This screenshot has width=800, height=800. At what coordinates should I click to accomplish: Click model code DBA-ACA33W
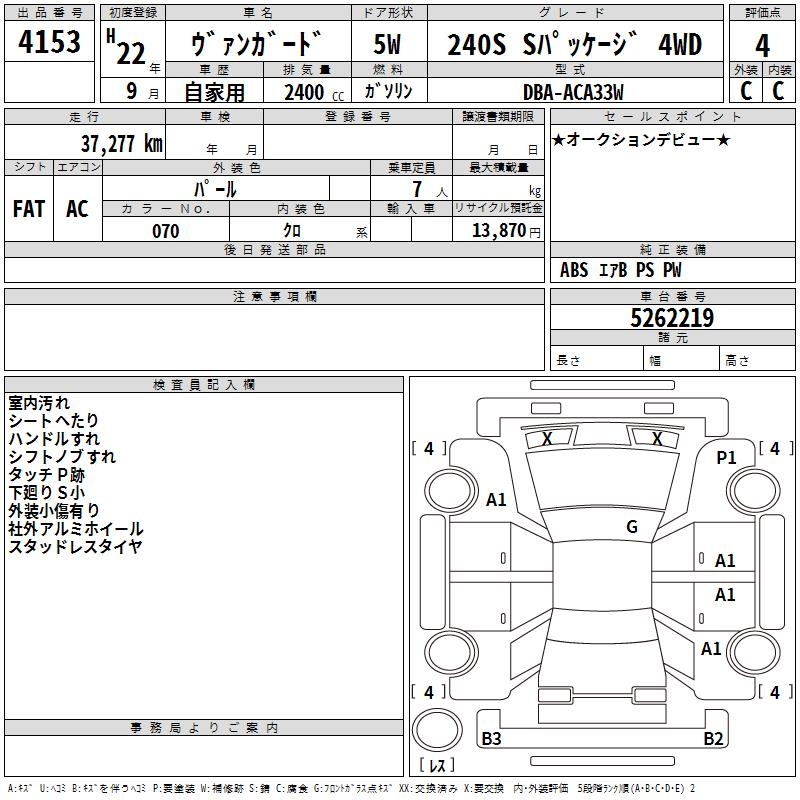[x=573, y=92]
